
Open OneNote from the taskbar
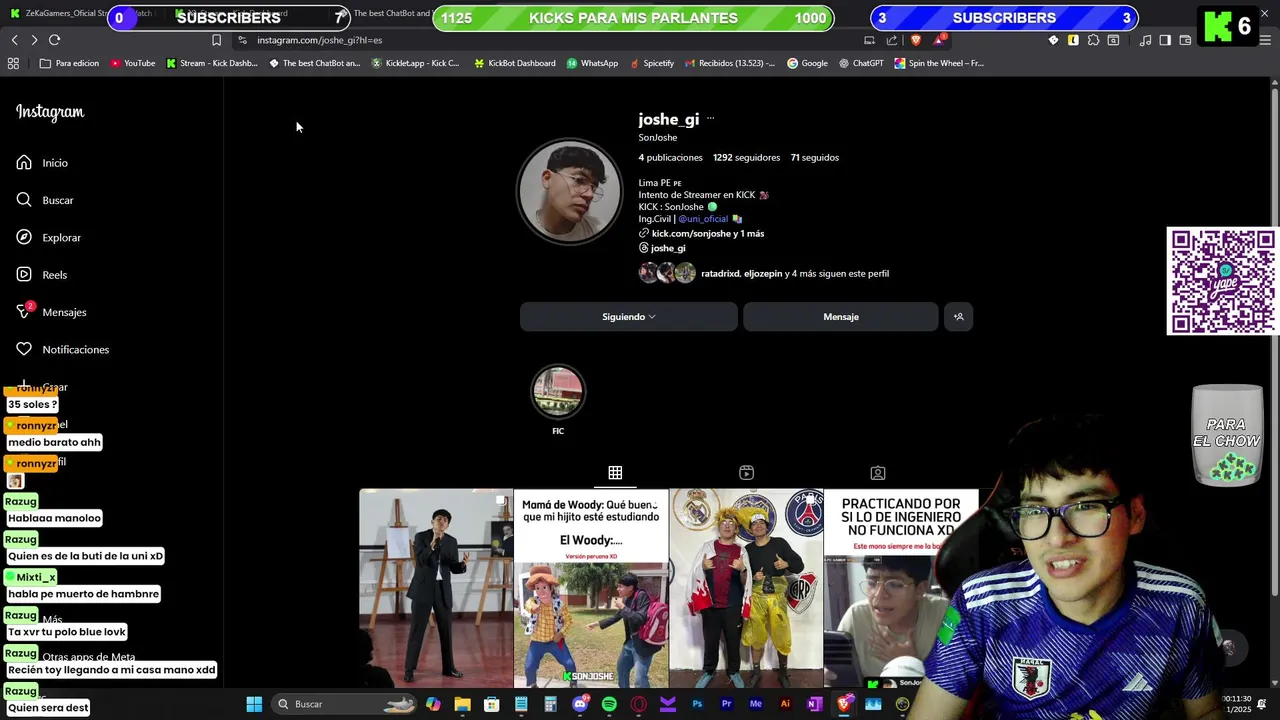point(814,704)
